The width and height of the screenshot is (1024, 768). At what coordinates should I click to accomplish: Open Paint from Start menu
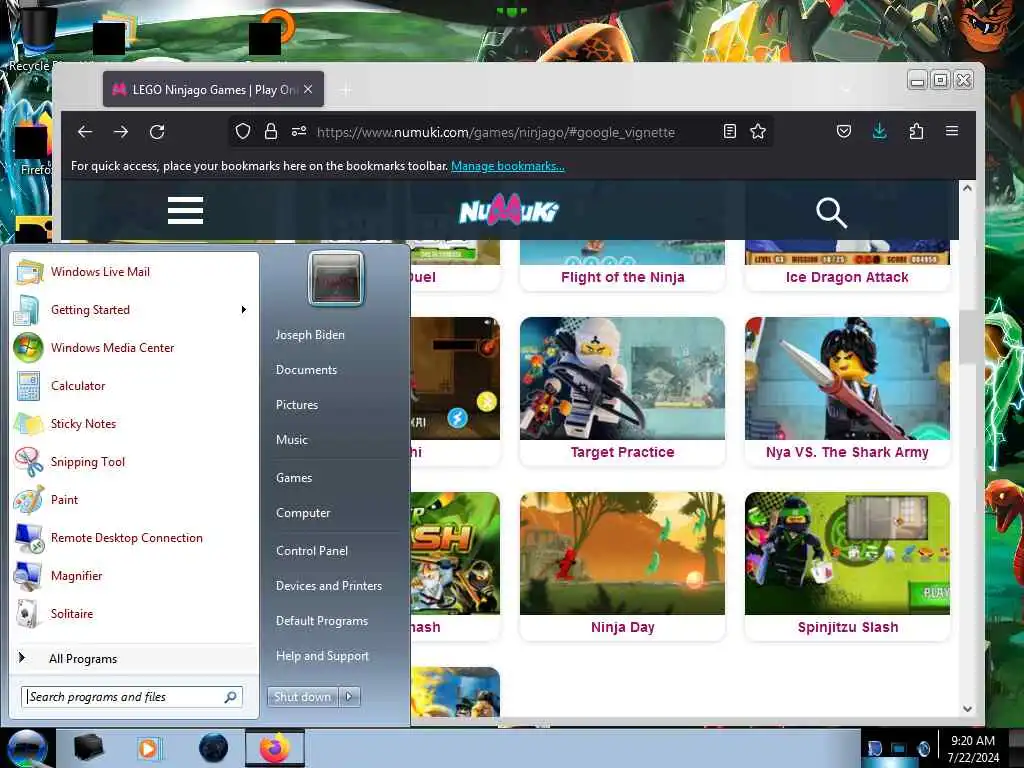click(x=134, y=500)
